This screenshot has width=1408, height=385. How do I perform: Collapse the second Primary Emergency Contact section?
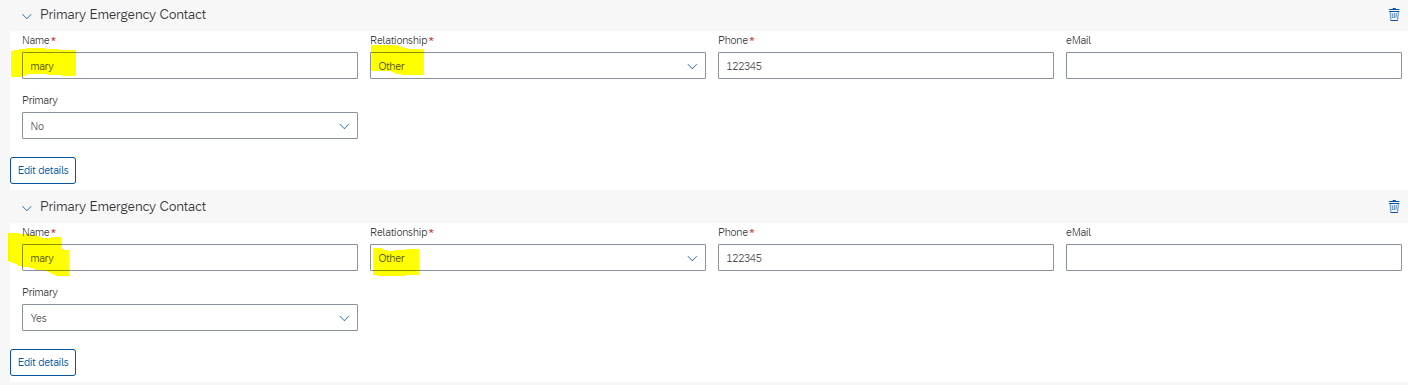click(27, 207)
